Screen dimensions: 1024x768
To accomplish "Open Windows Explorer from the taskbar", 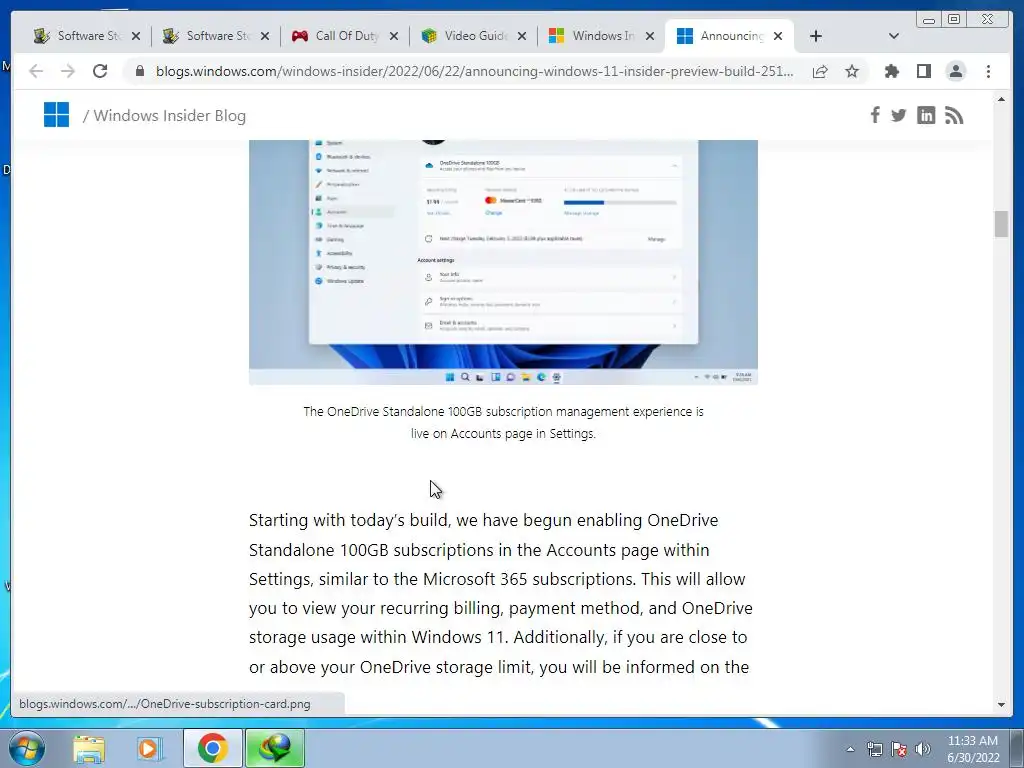I will point(89,748).
